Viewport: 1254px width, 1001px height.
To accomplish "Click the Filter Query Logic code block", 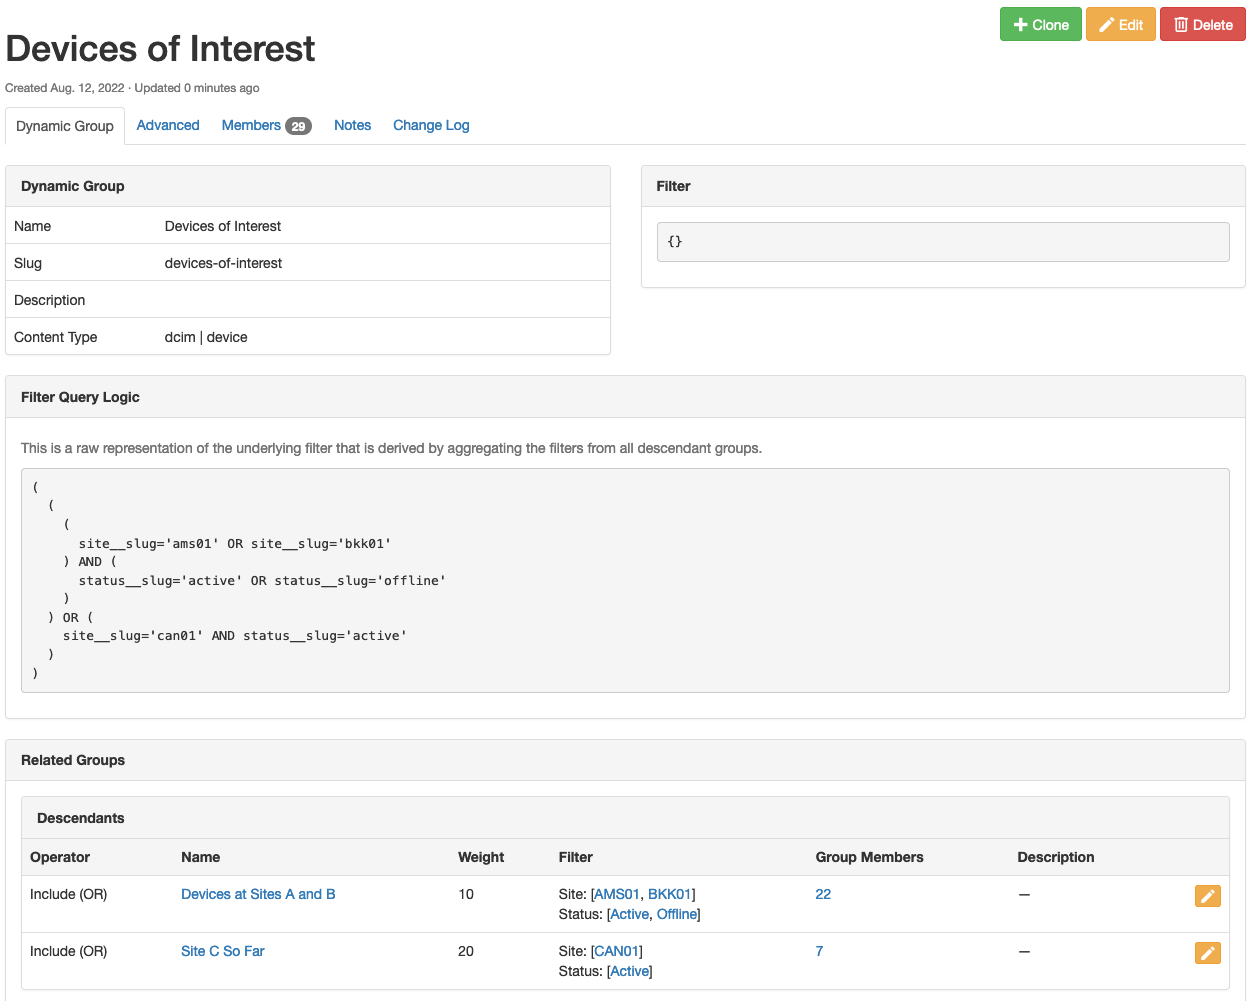I will tap(625, 580).
